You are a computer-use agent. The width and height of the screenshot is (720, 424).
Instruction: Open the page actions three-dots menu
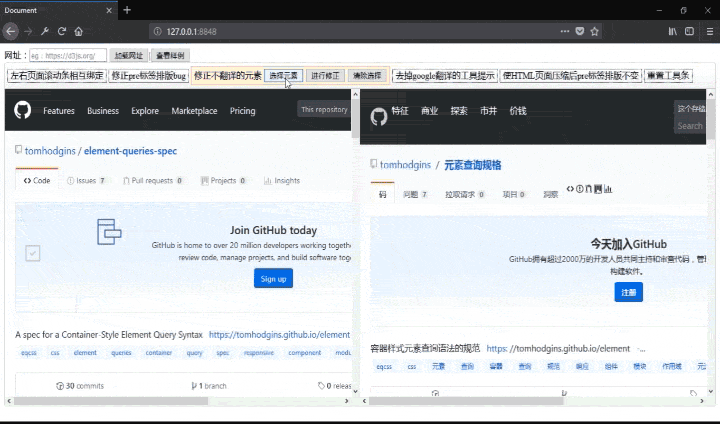[565, 31]
